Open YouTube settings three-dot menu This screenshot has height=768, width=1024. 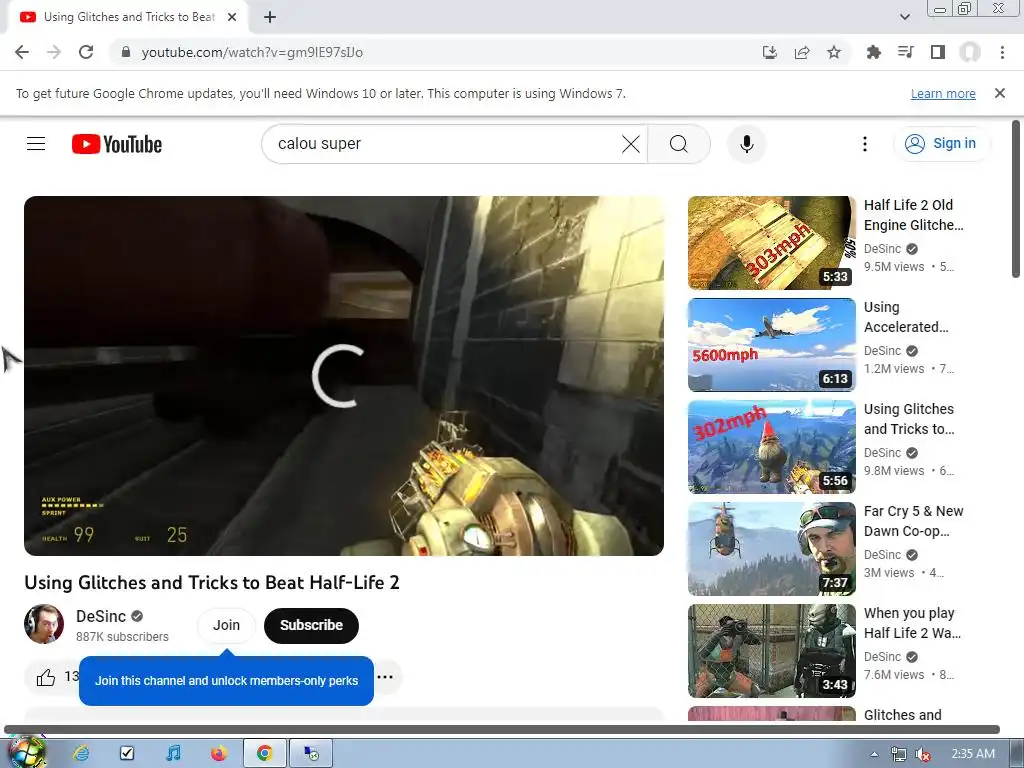[x=865, y=144]
